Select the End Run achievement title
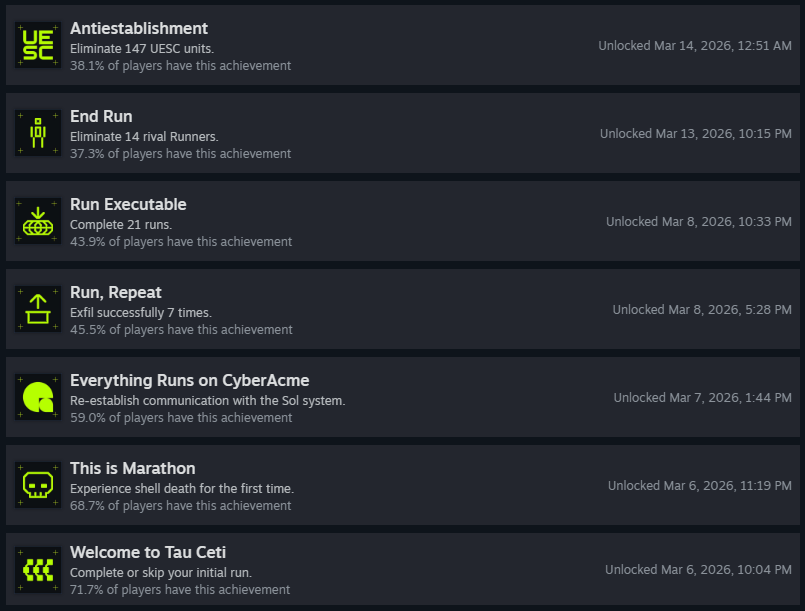This screenshot has height=611, width=805. tap(101, 117)
